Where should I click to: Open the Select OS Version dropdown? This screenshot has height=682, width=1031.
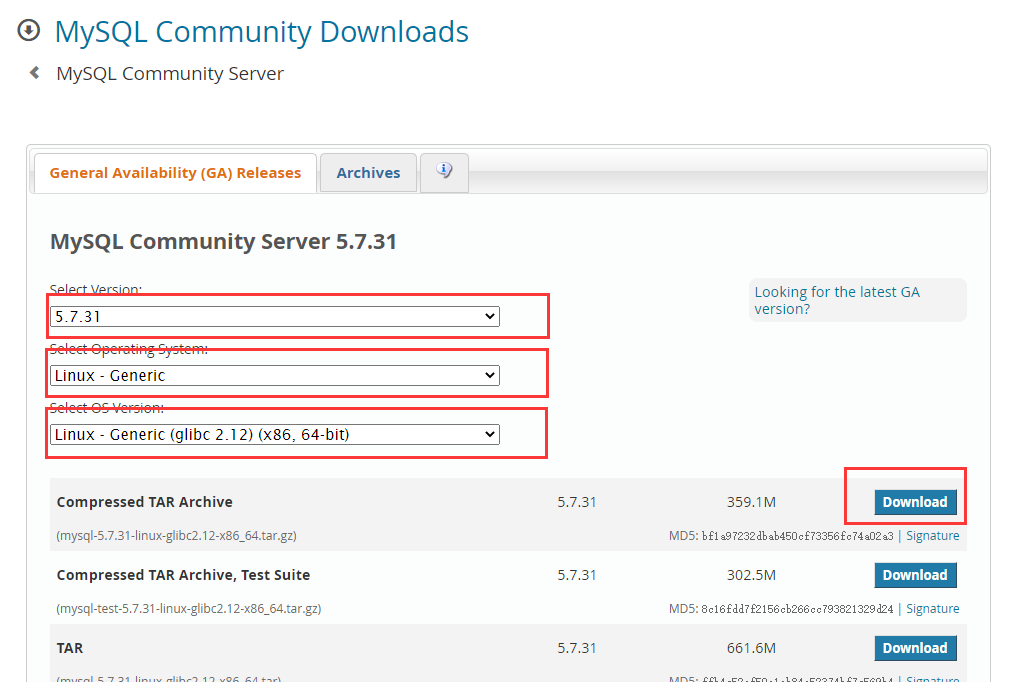[x=275, y=435]
